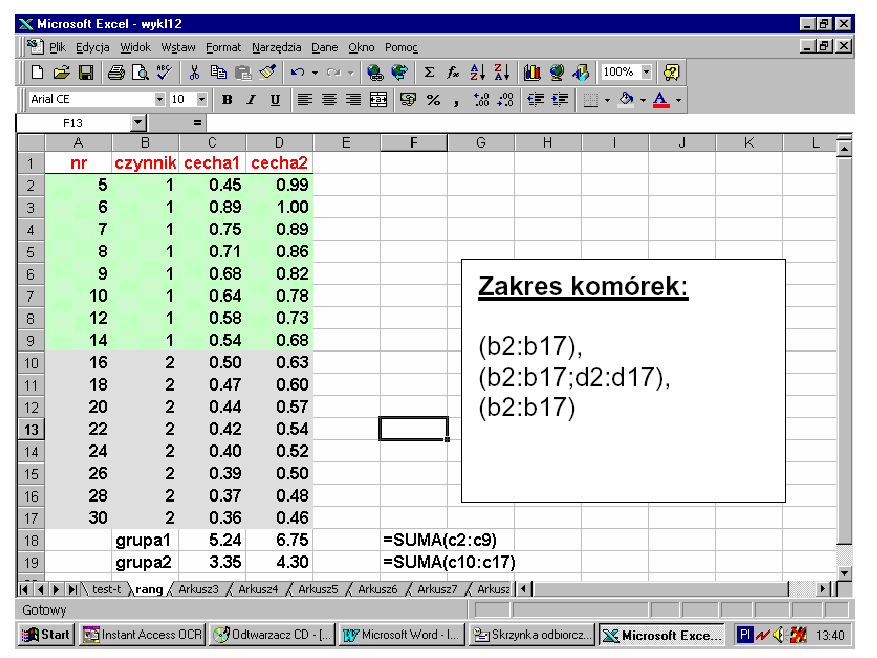The height and width of the screenshot is (658, 877).
Task: Click the Windows Start button
Action: pos(45,634)
